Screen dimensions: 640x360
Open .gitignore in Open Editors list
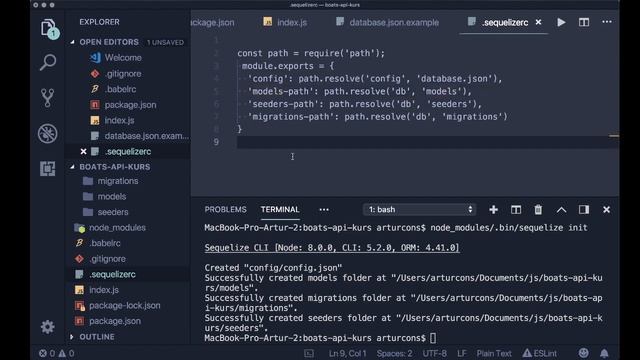coord(123,73)
